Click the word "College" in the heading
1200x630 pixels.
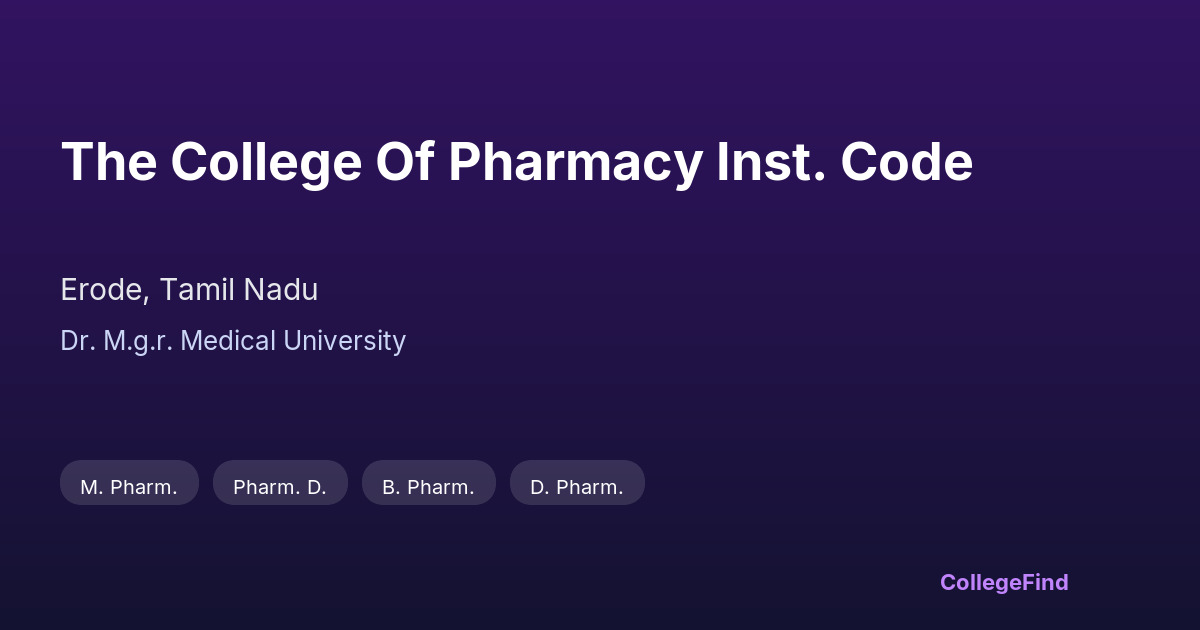265,162
